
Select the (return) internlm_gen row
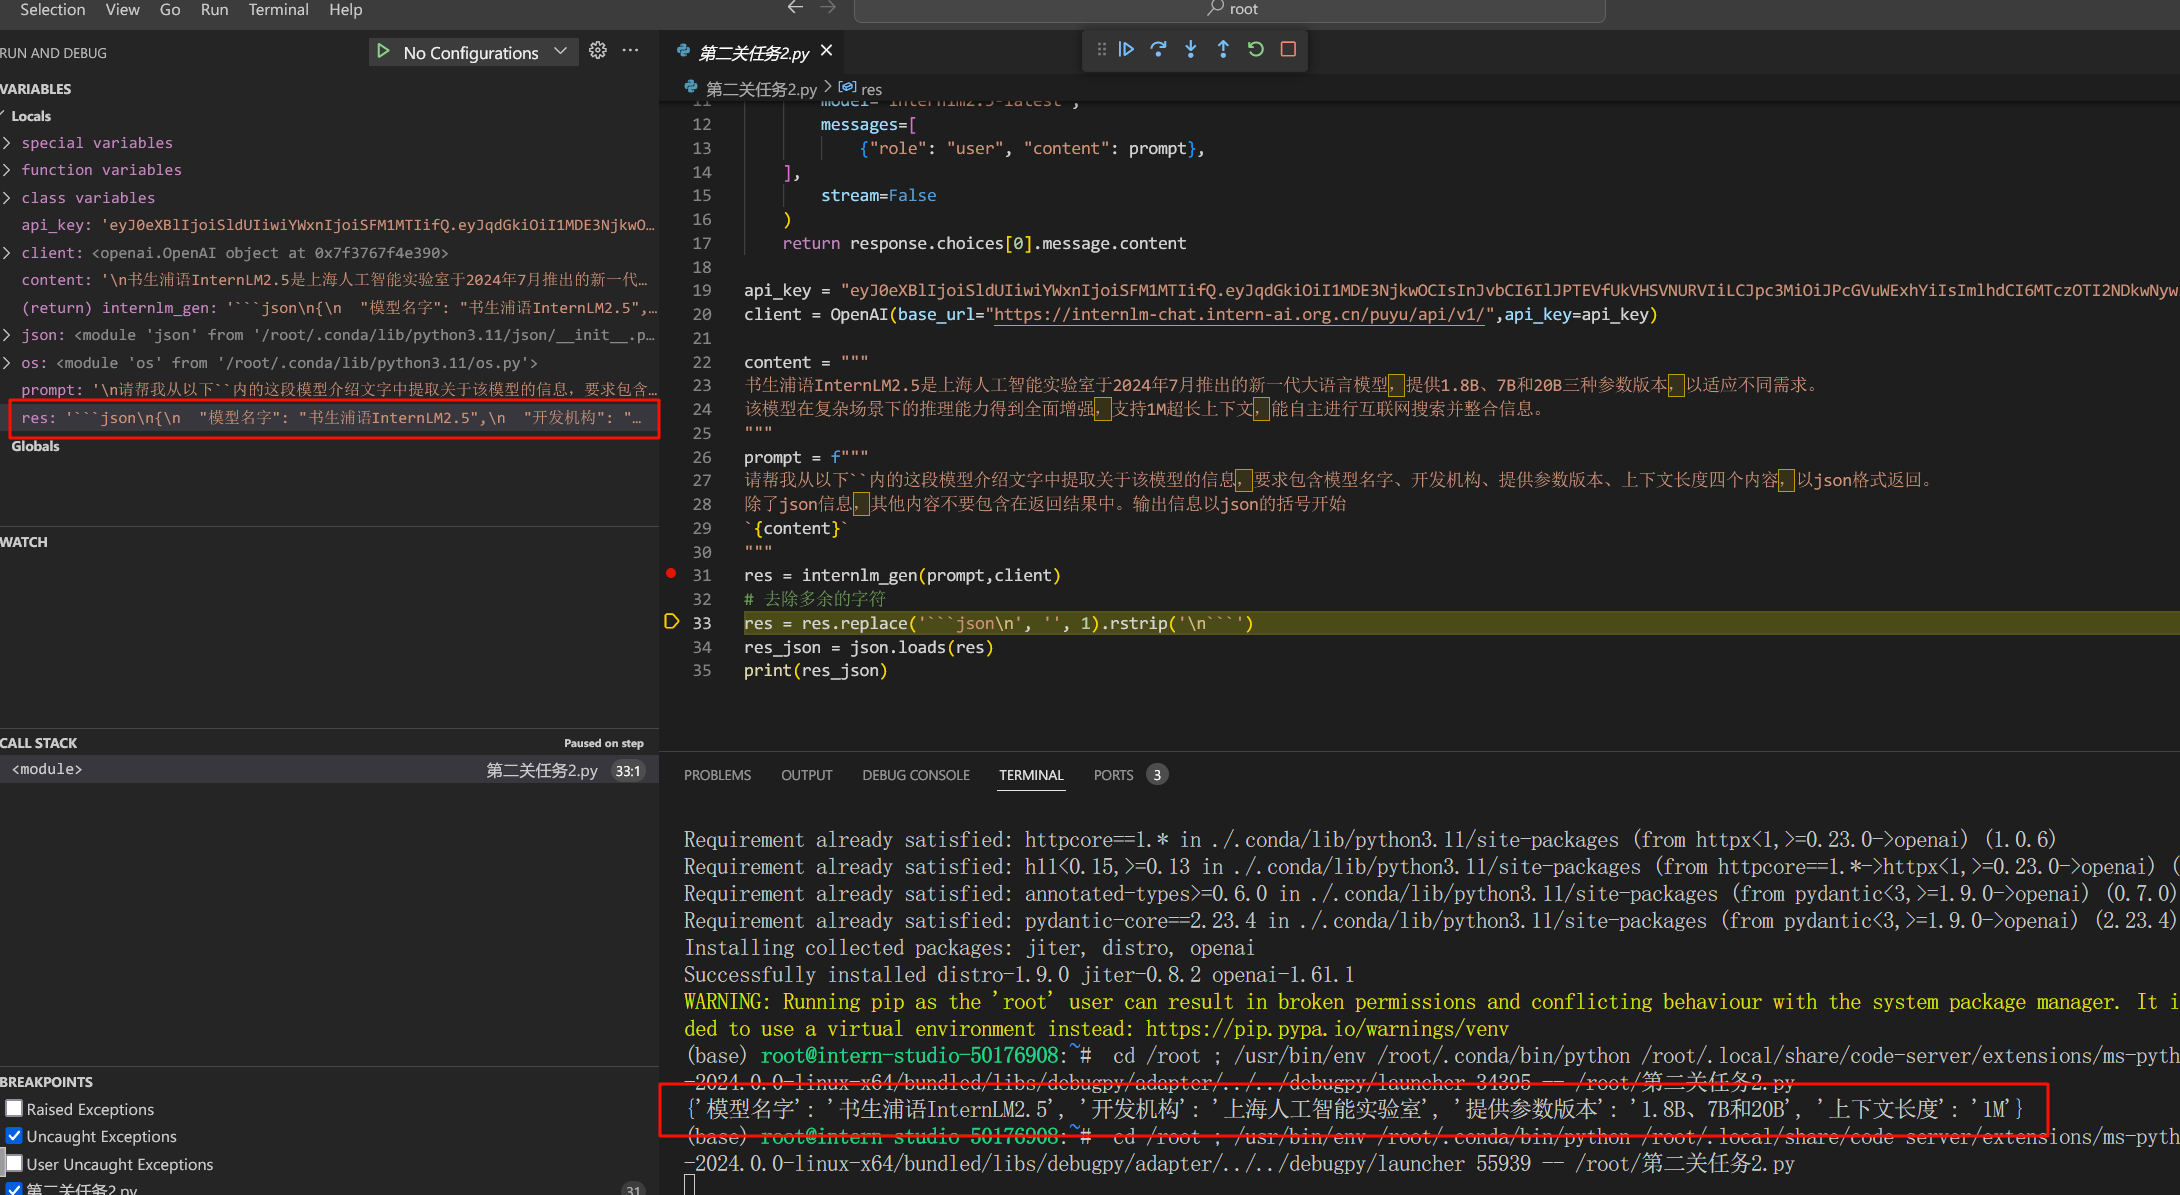[x=329, y=308]
